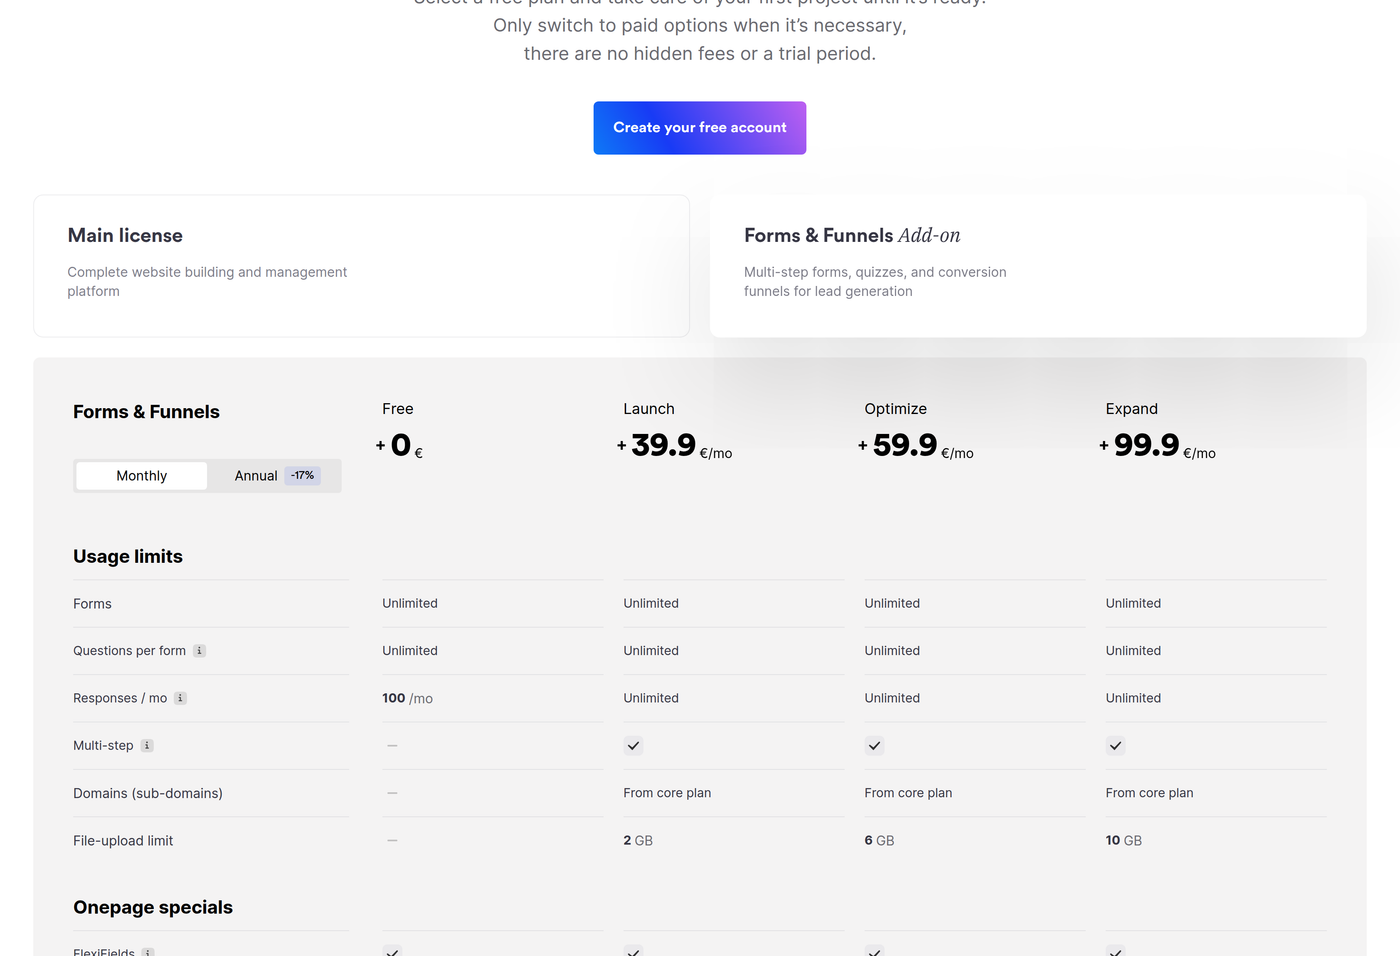The width and height of the screenshot is (1400, 956).
Task: Open the Forms & Funnels Add-on card
Action: point(1038,266)
